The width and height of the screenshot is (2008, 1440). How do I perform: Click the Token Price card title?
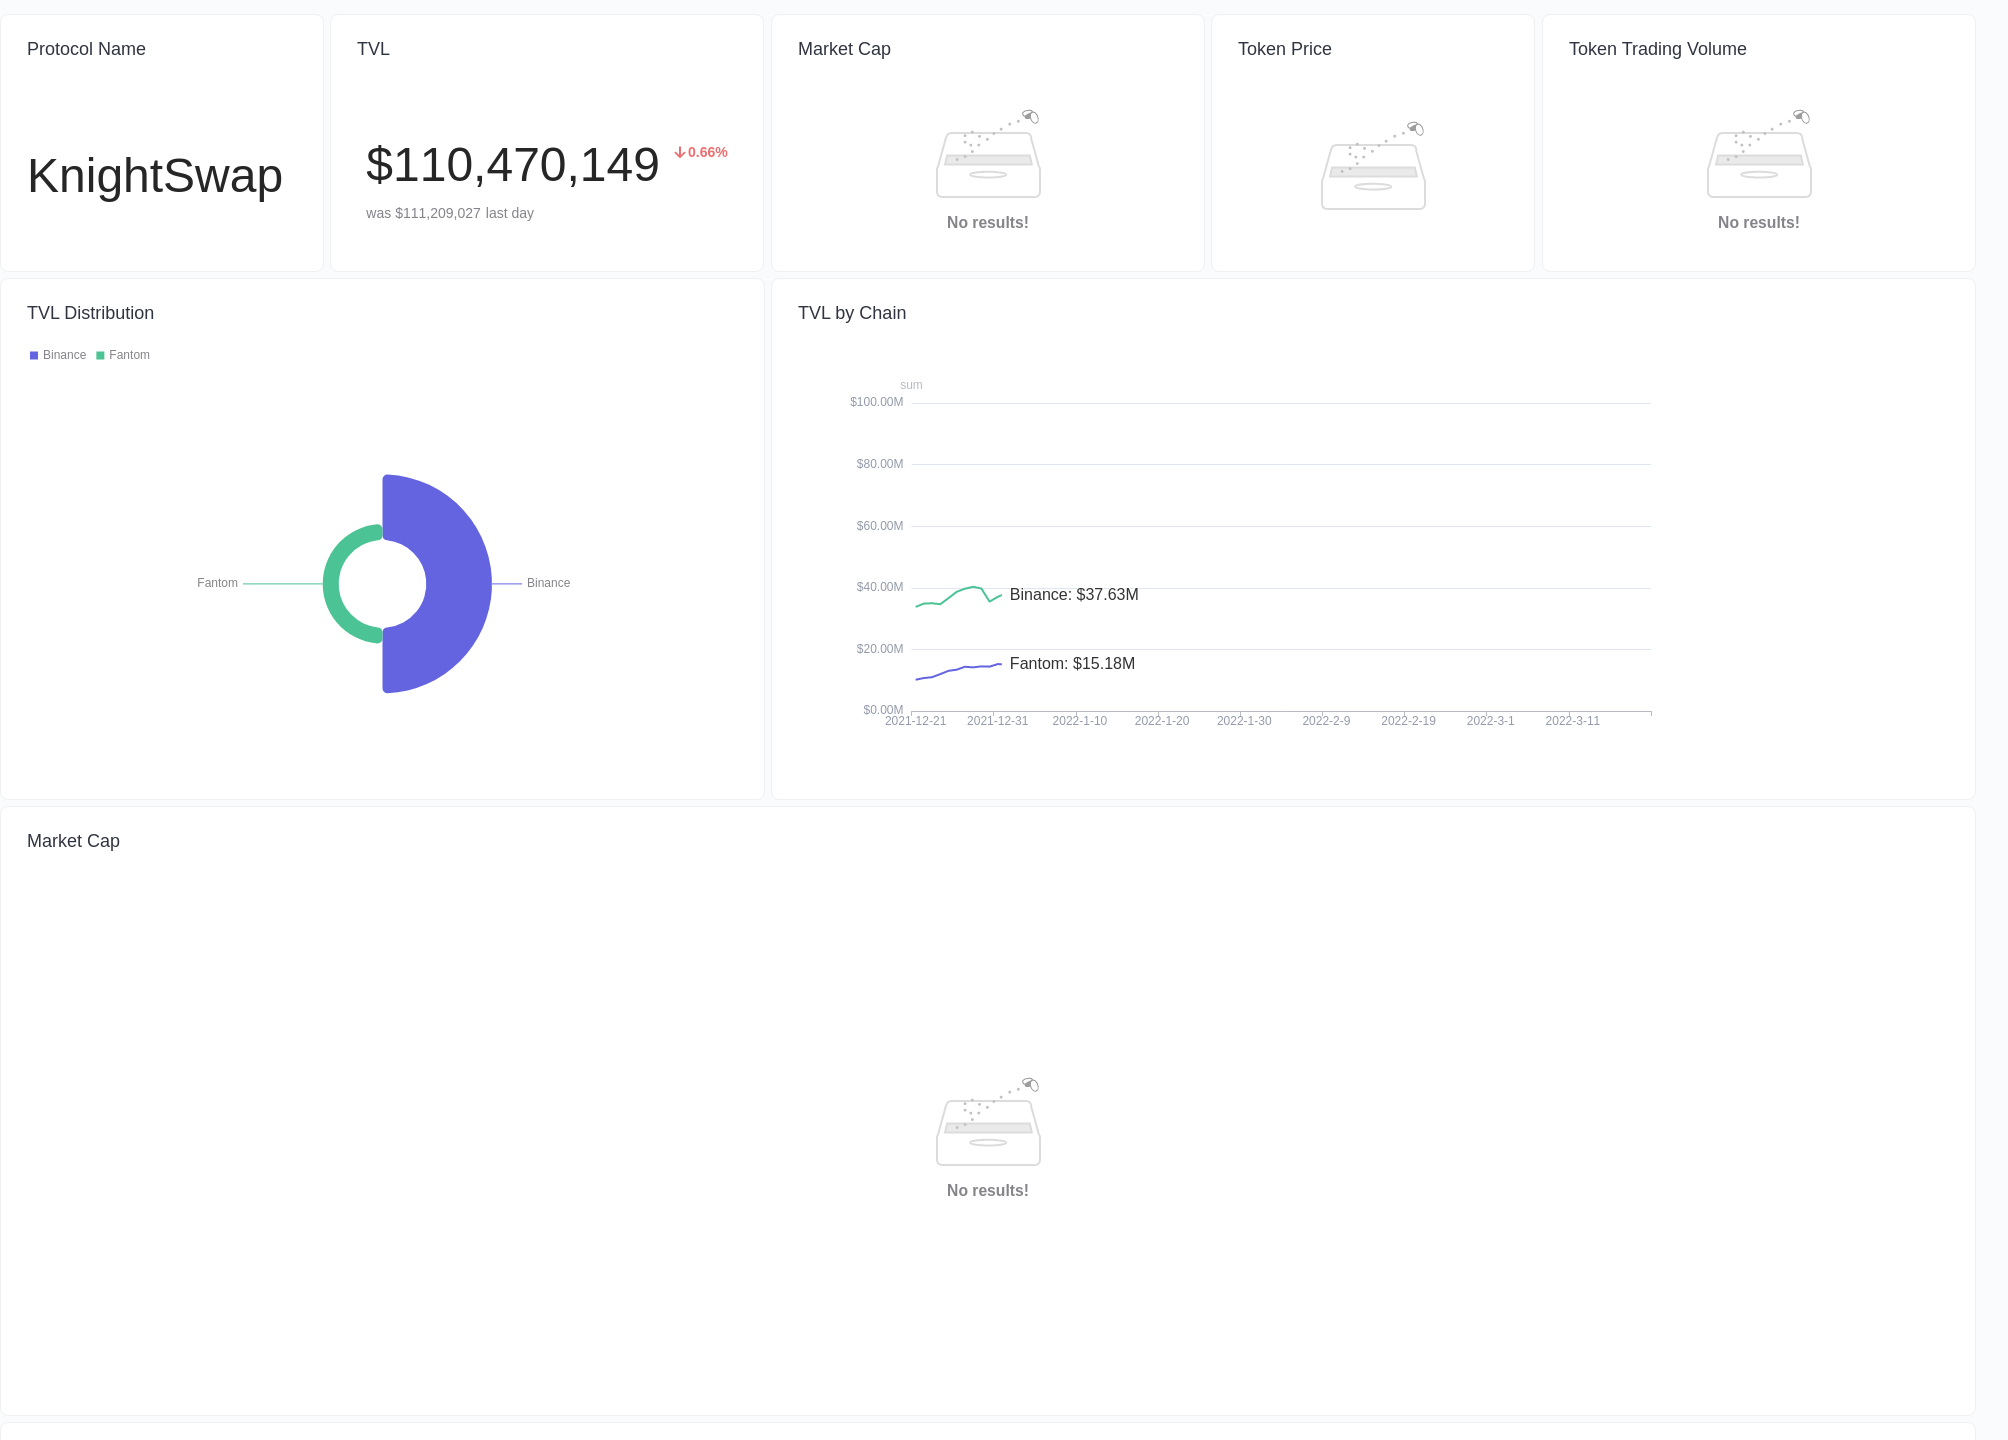coord(1285,49)
